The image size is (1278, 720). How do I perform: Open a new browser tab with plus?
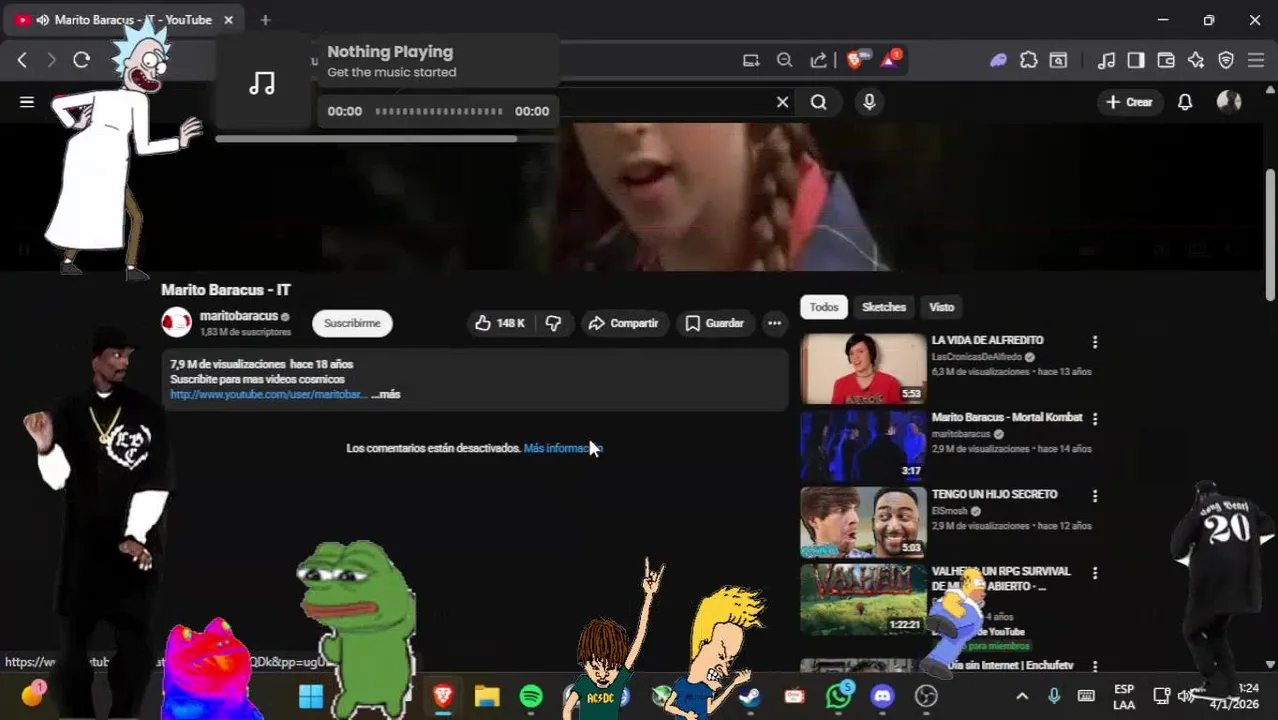265,20
